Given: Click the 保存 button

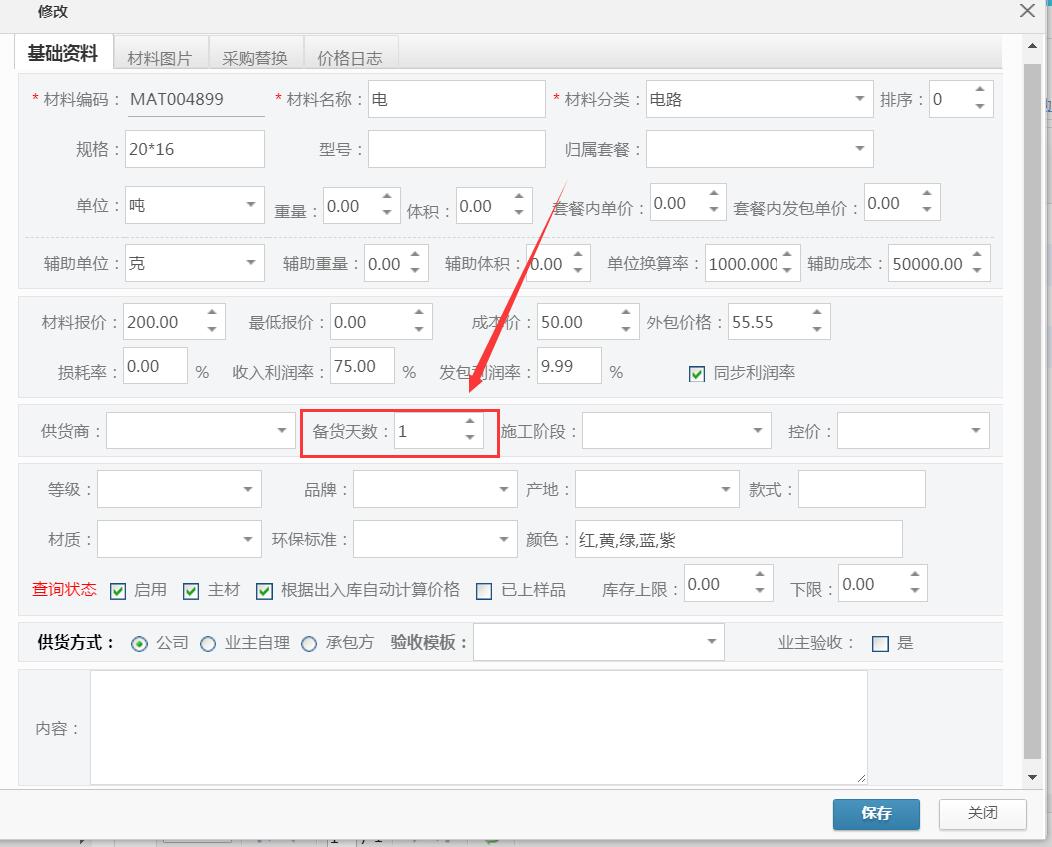Looking at the screenshot, I should (875, 813).
